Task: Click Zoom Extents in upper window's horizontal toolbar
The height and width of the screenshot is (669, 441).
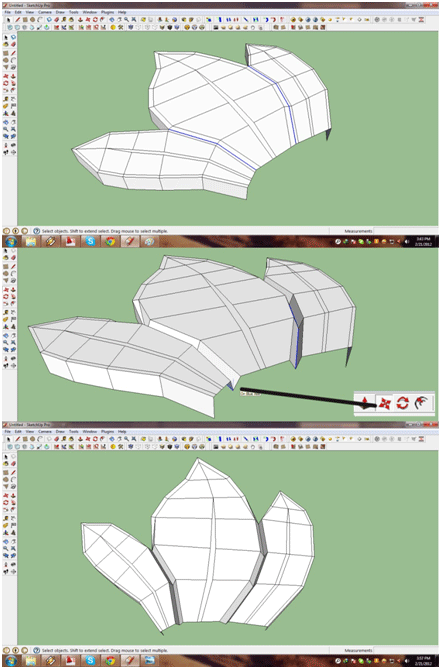Action: tap(134, 20)
